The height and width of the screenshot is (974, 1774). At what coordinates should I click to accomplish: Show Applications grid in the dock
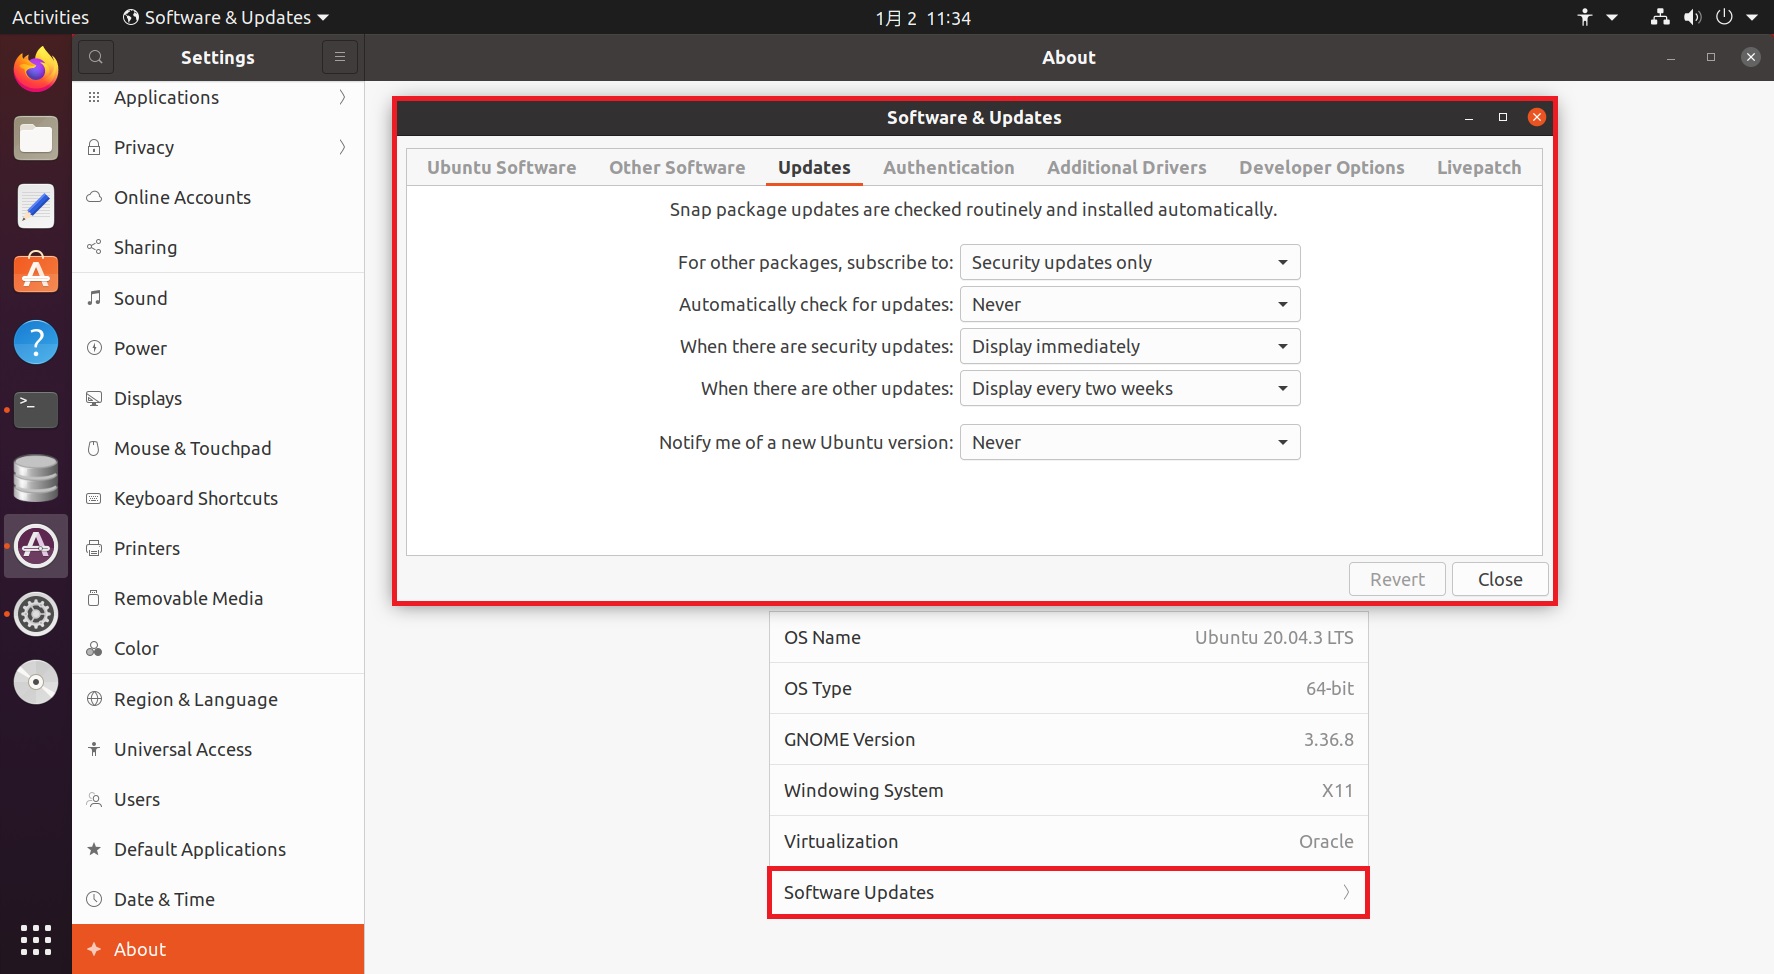pyautogui.click(x=36, y=940)
